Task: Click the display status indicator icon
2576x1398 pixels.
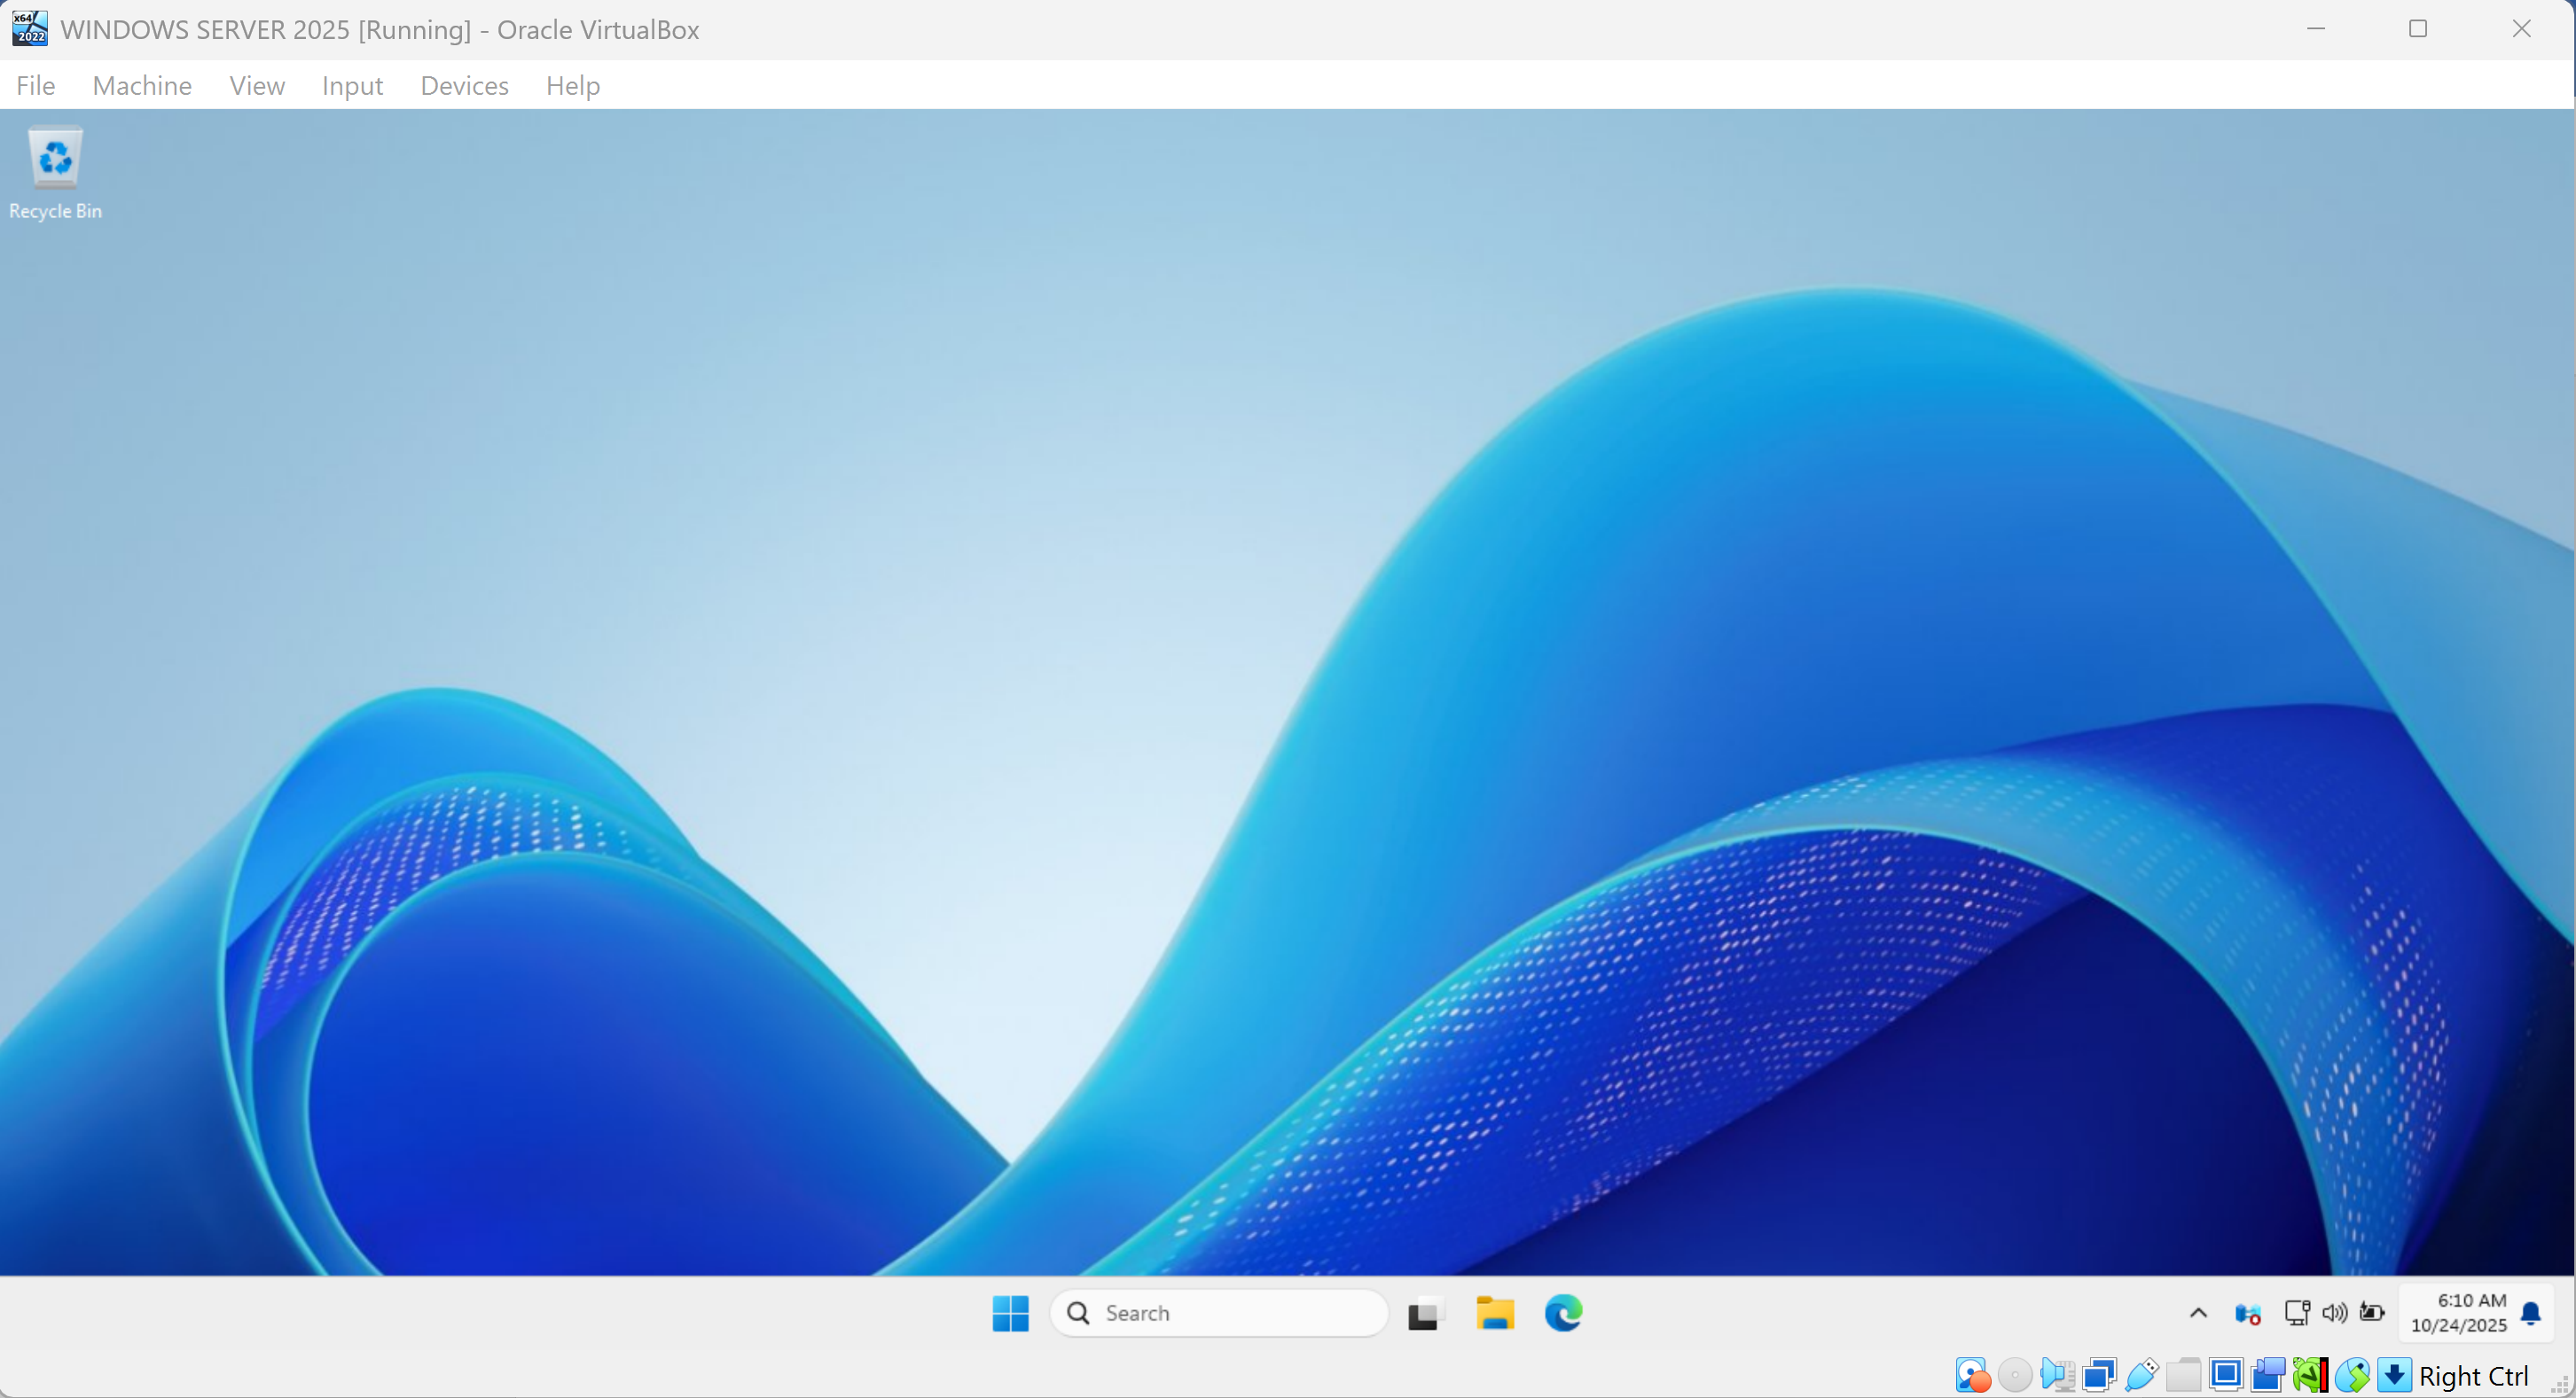Action: 2226,1375
